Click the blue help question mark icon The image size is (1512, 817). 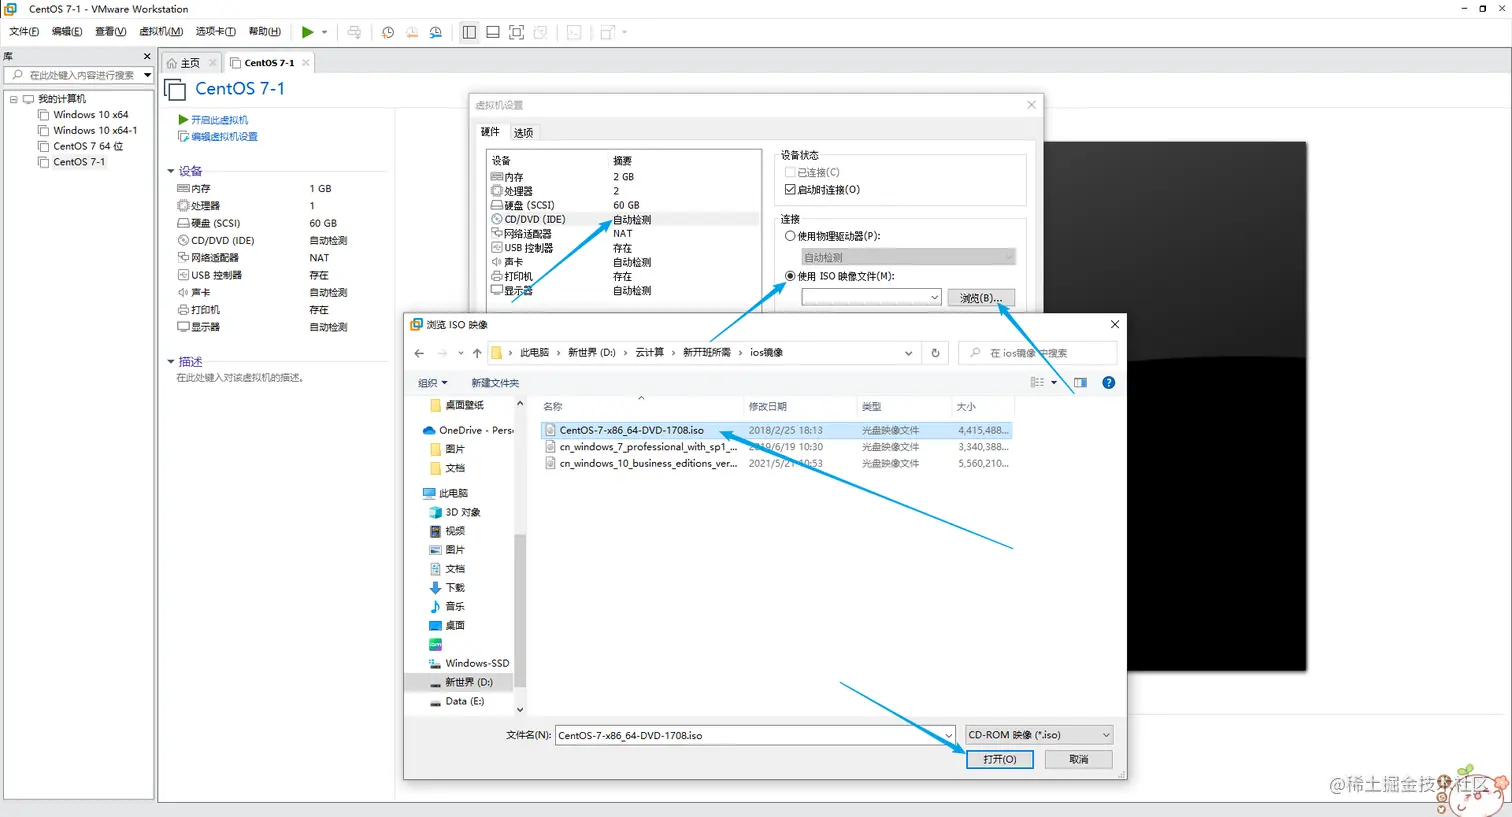click(x=1108, y=383)
